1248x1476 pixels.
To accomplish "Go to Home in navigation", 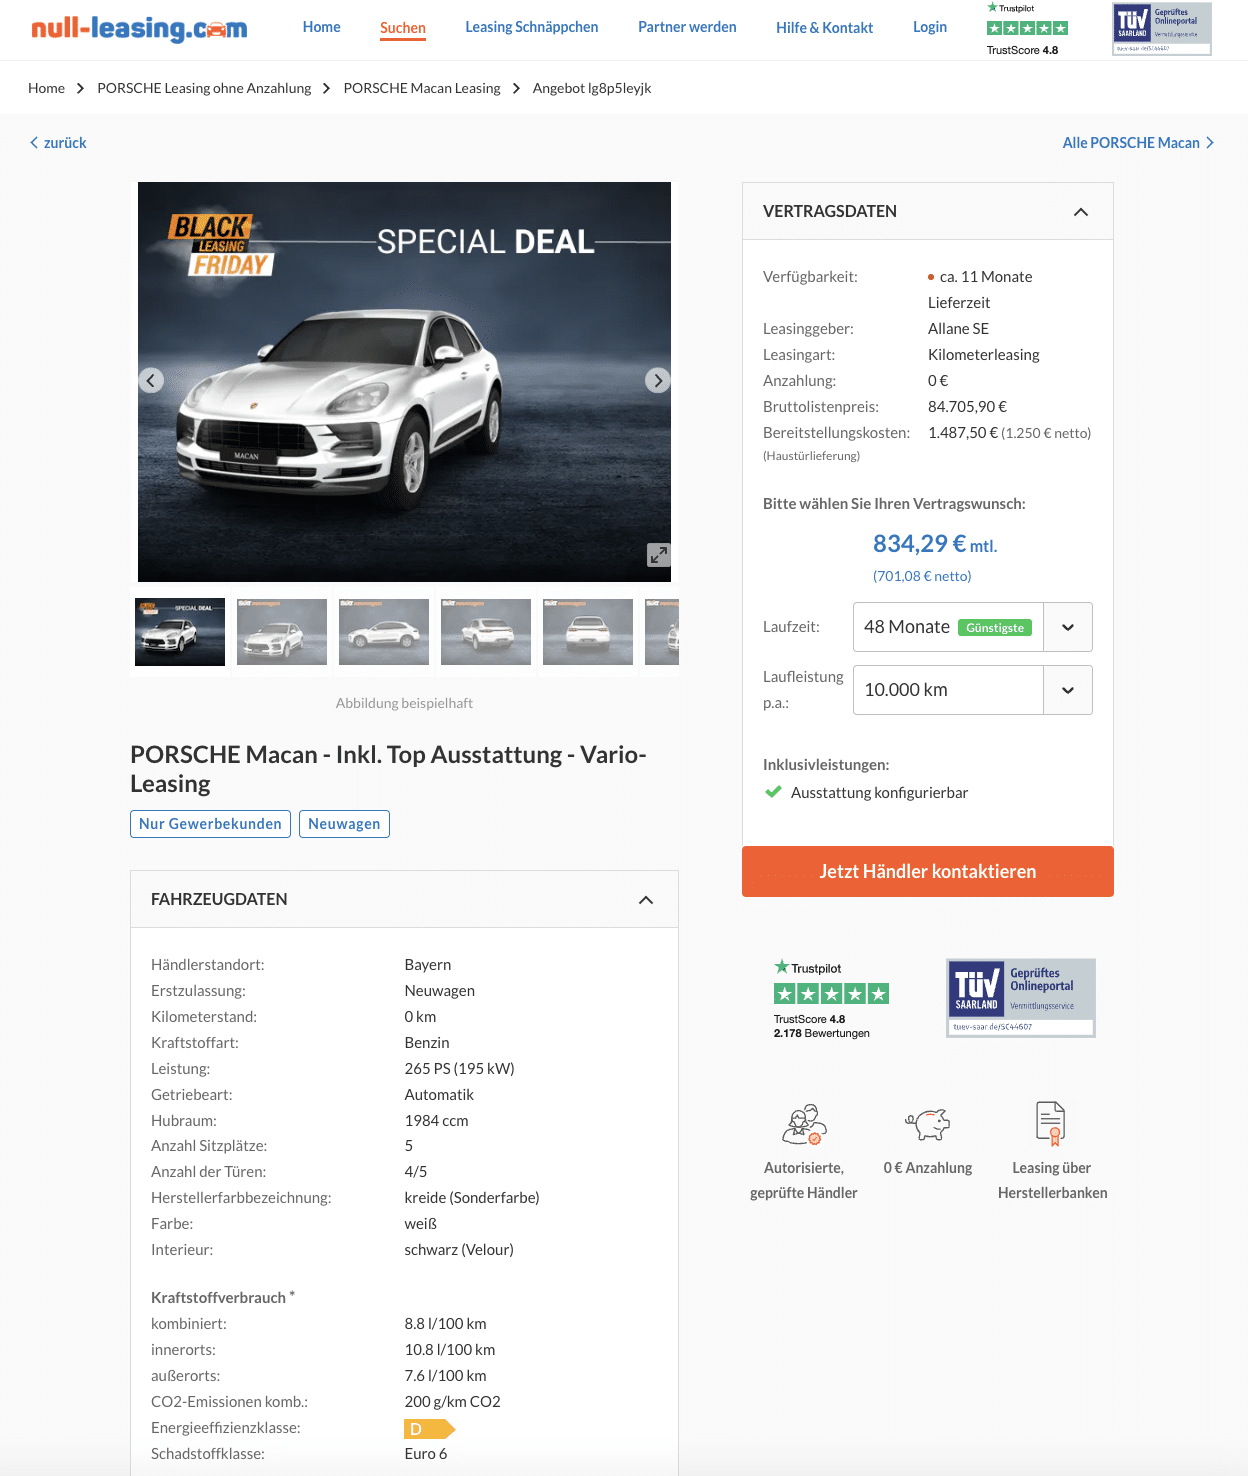I will pos(322,27).
